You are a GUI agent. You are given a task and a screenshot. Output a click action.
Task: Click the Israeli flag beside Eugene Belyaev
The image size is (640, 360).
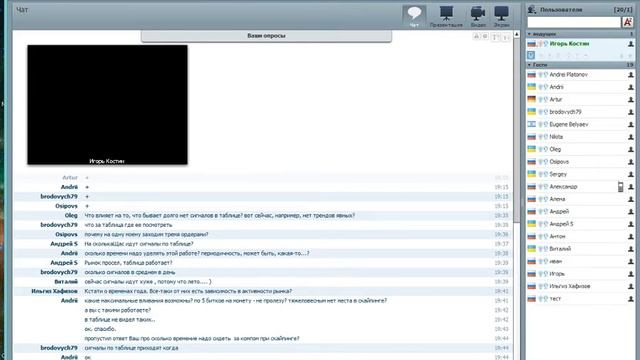tap(531, 124)
